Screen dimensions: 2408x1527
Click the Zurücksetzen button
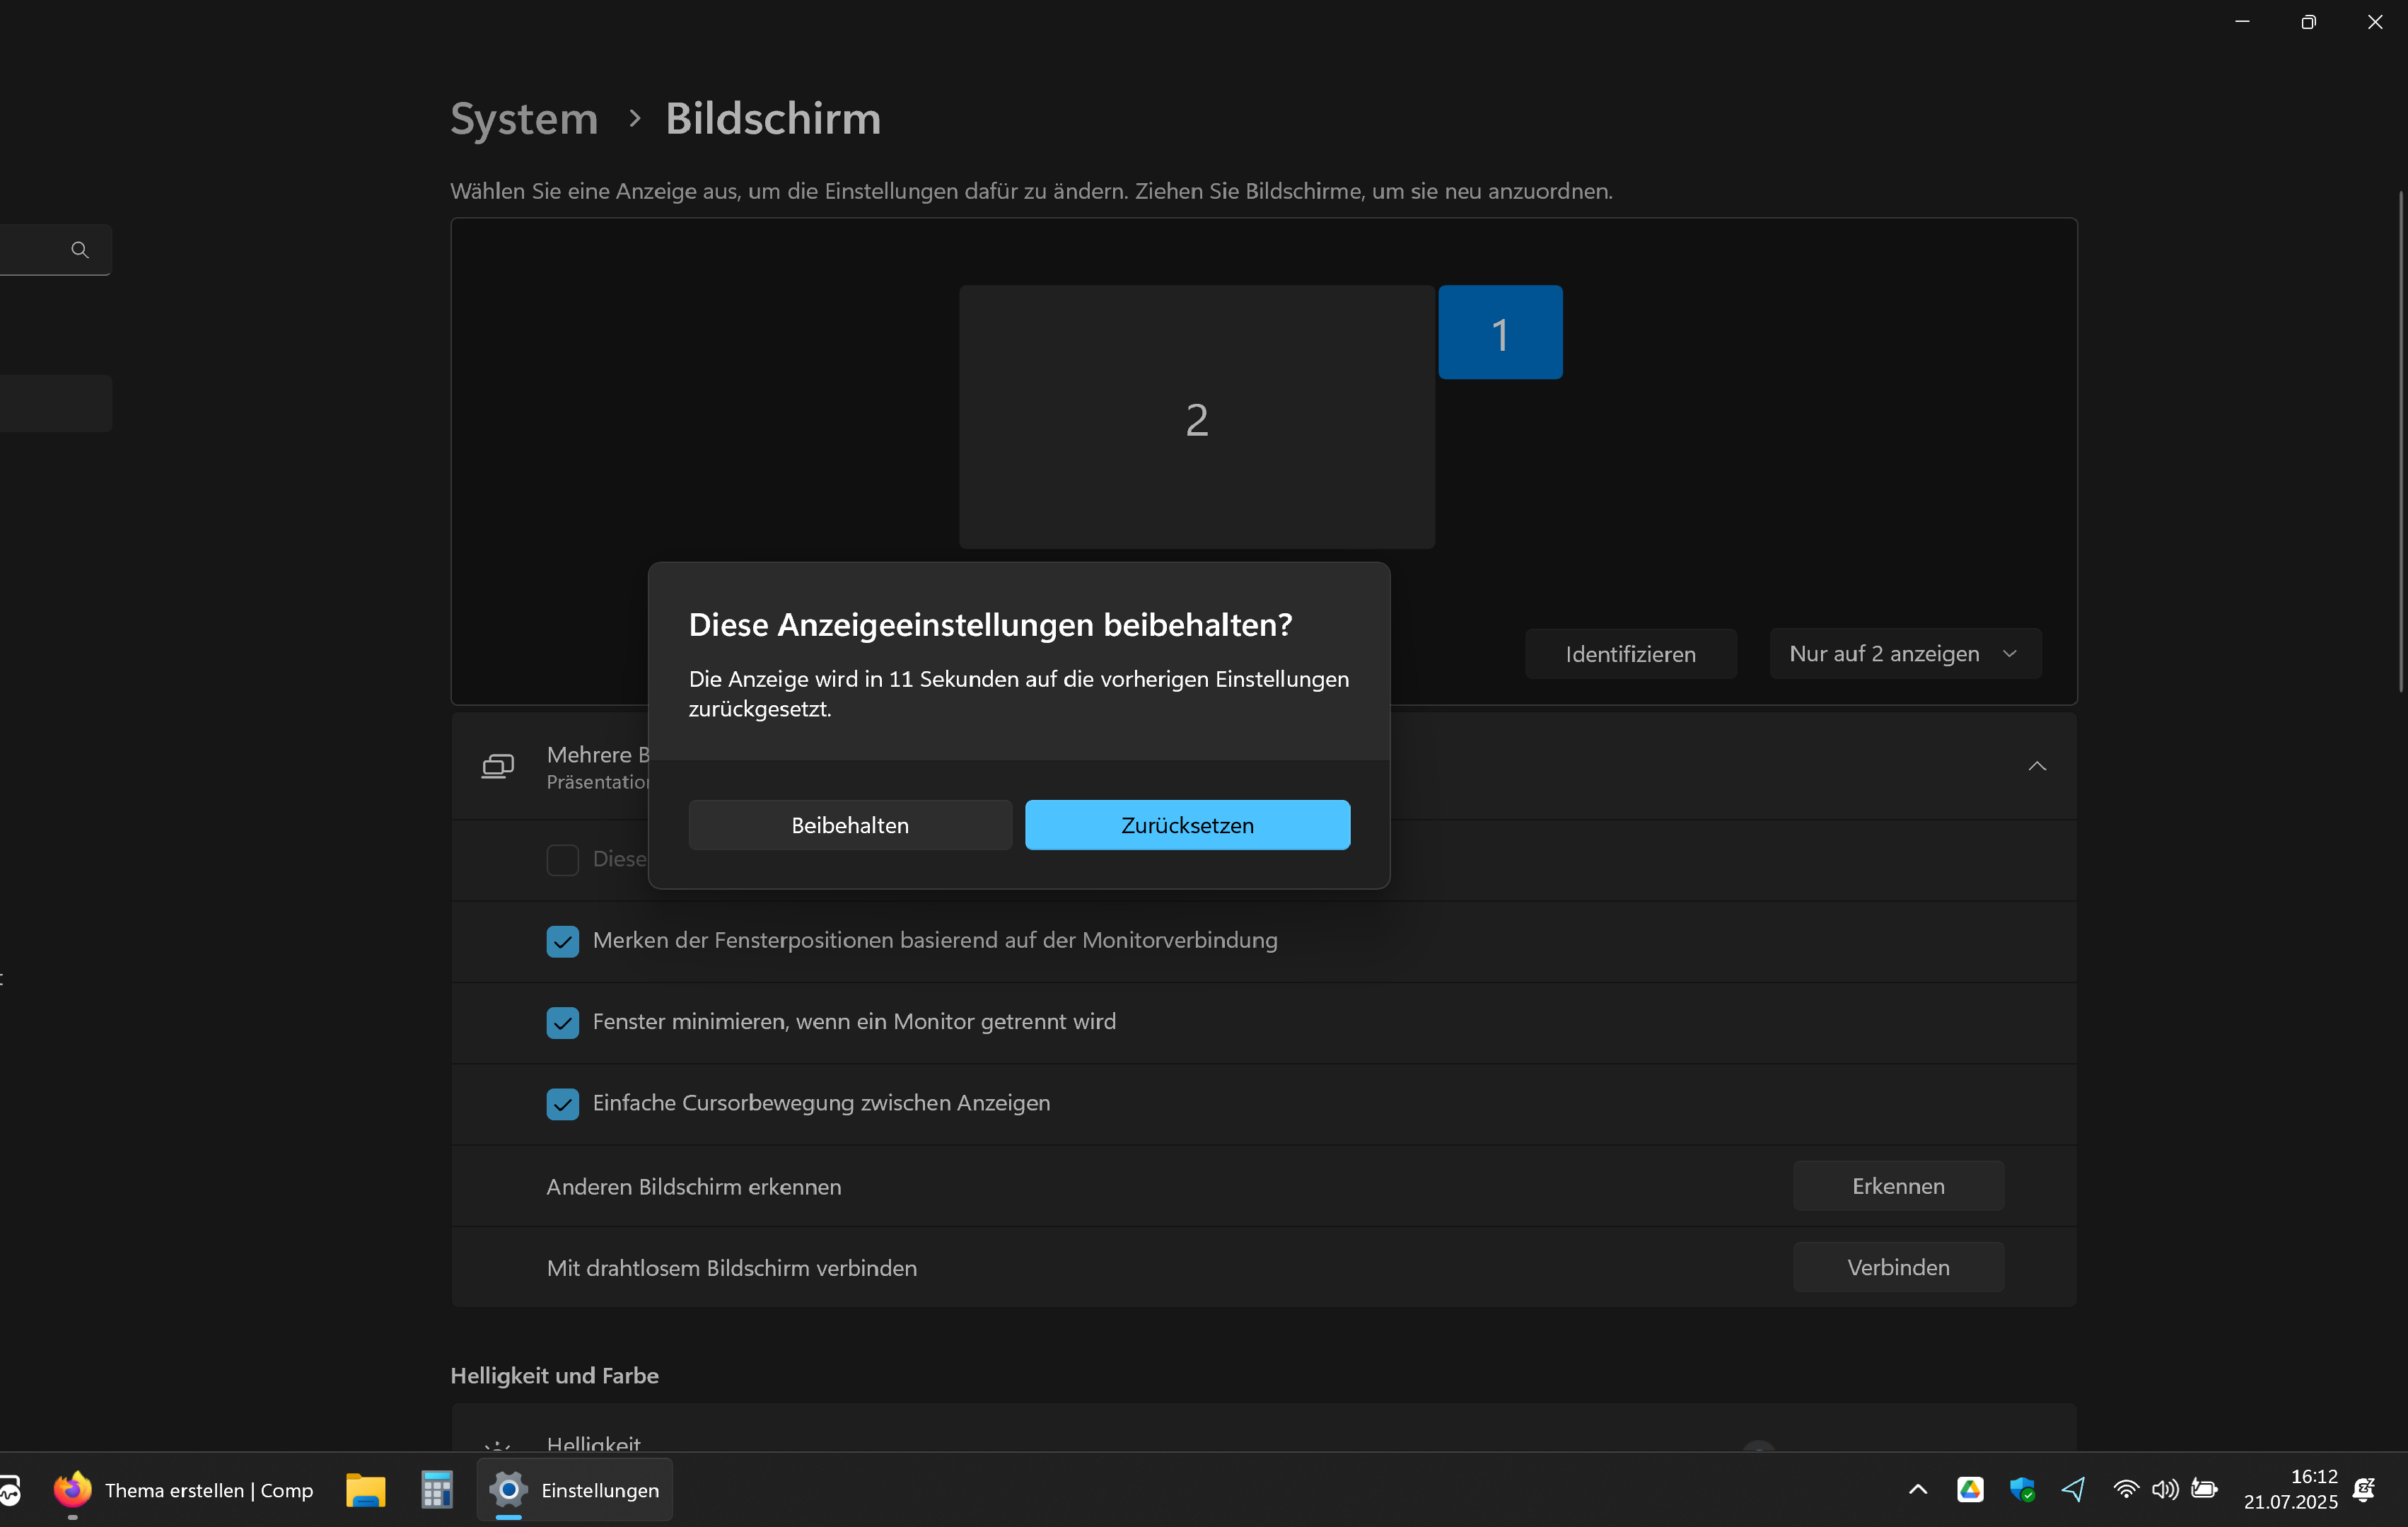pos(1187,825)
